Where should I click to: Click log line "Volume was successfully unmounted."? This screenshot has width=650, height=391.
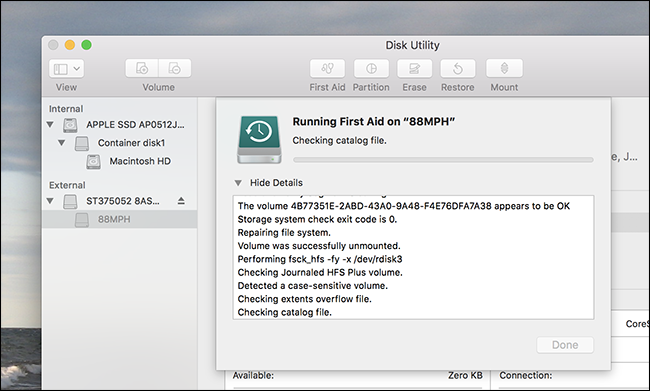[319, 246]
